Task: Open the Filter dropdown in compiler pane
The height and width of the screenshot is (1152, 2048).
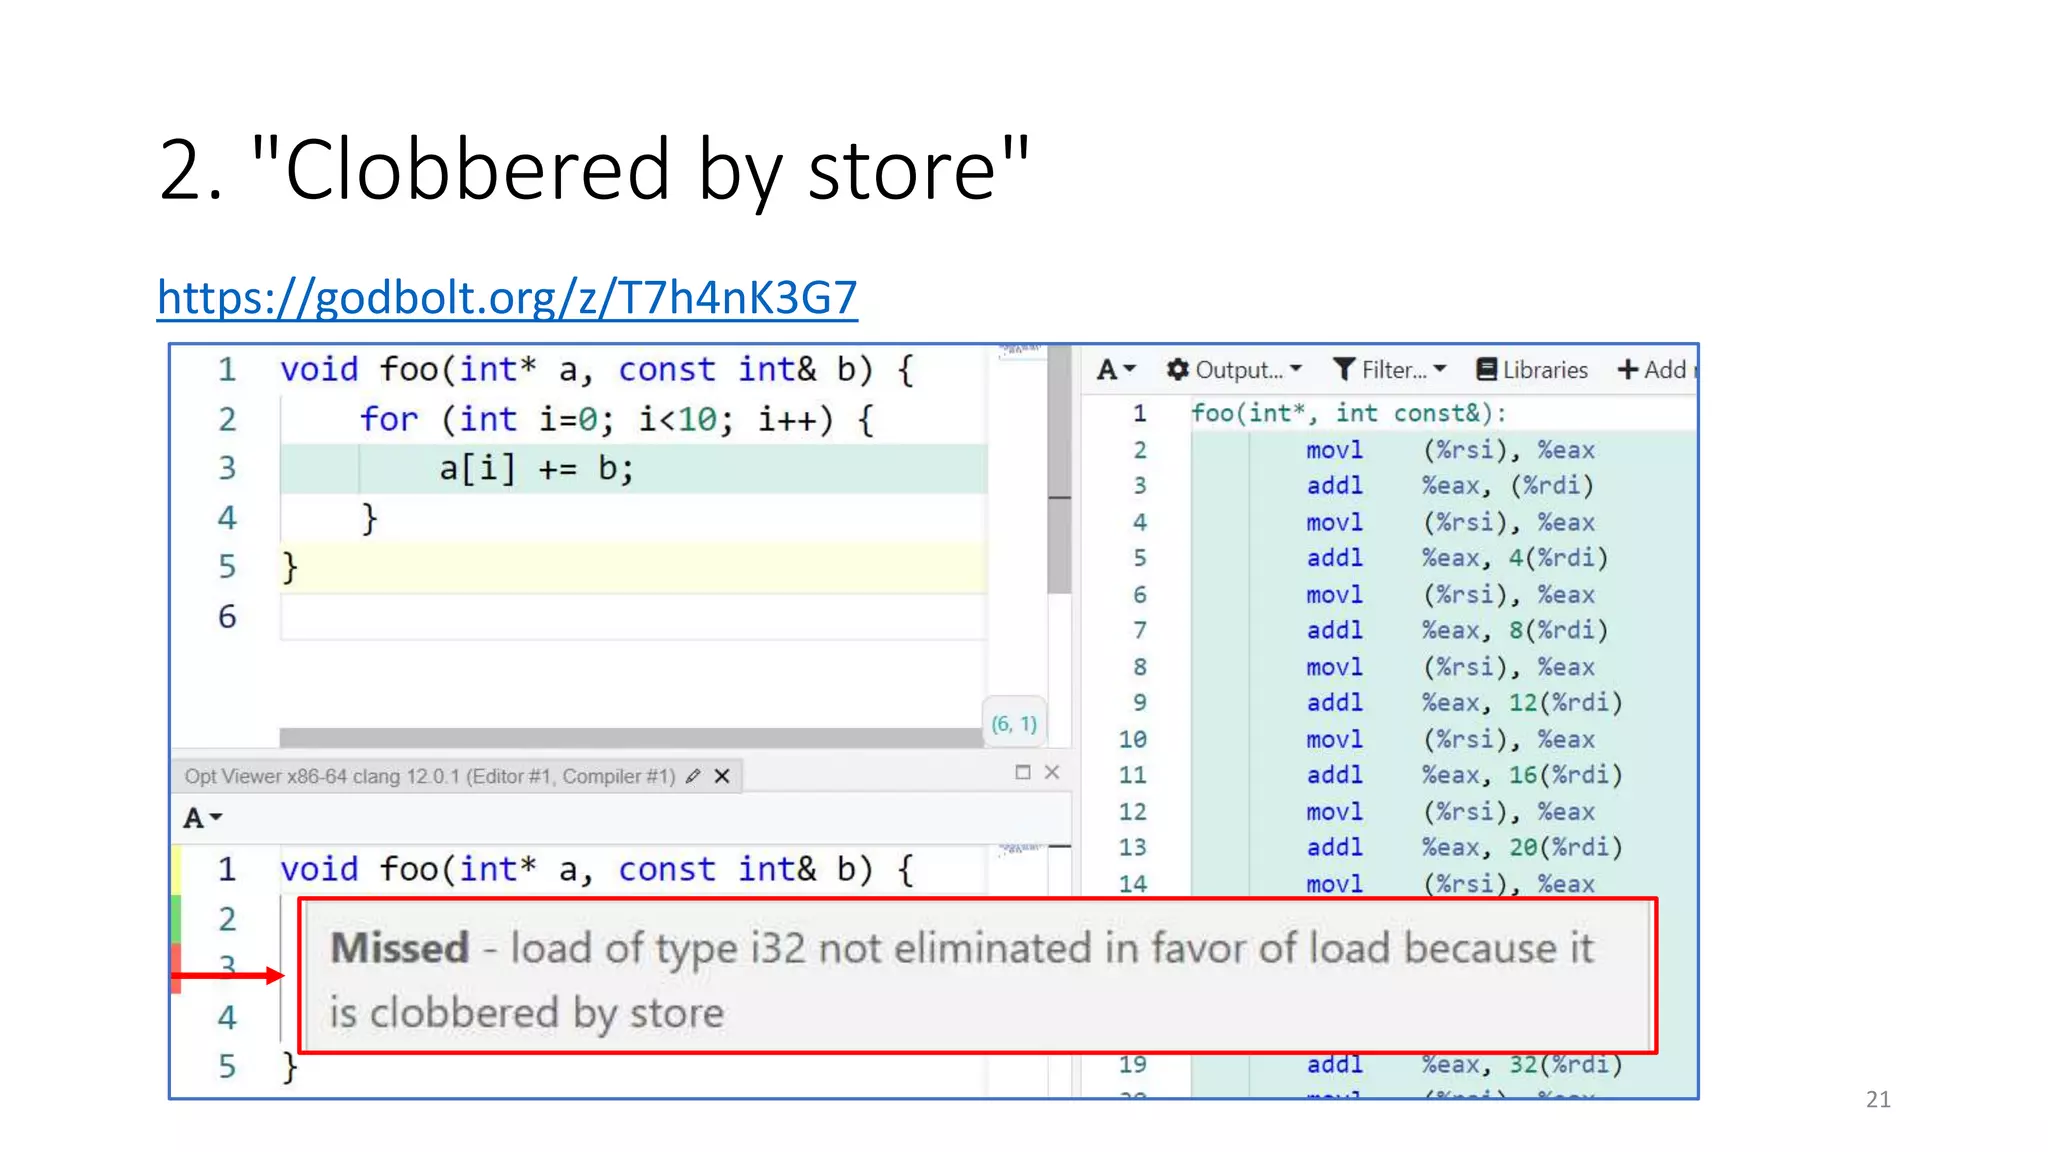Action: [1390, 370]
